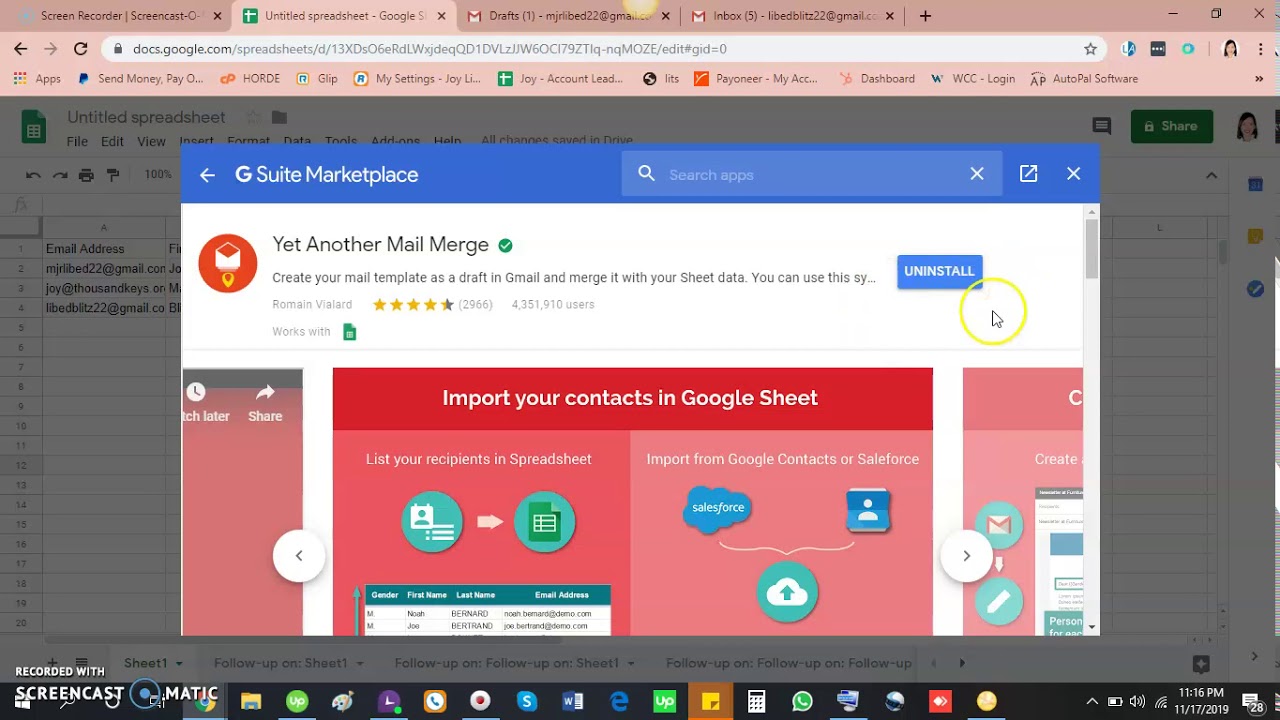Click Undo in Sheets toolbar

34,175
